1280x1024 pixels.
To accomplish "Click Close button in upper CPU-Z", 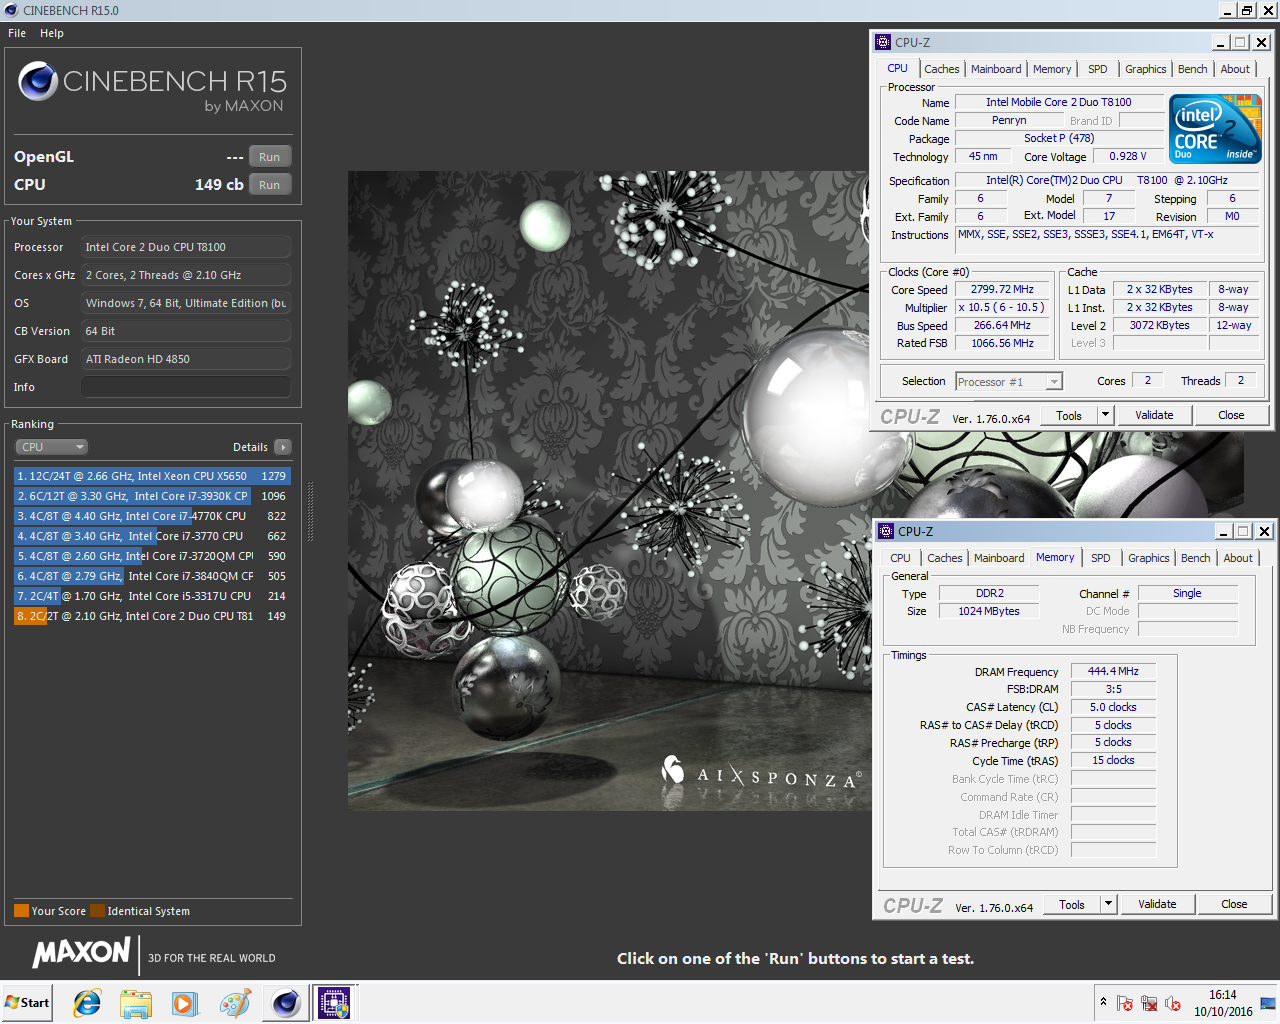I will point(1231,415).
